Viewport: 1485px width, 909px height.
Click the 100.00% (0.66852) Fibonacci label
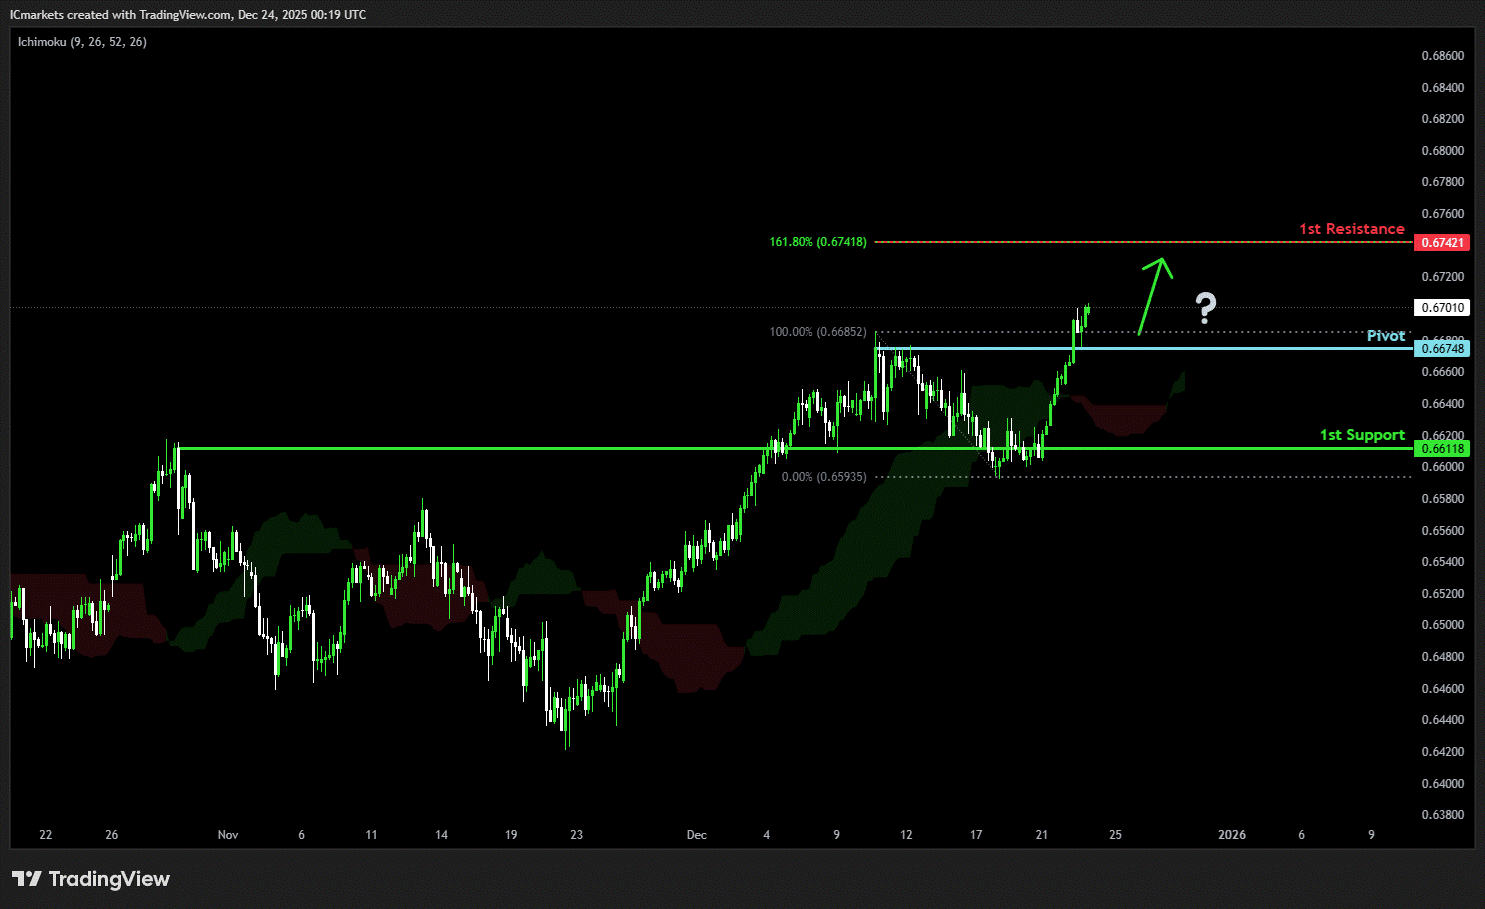coord(817,332)
